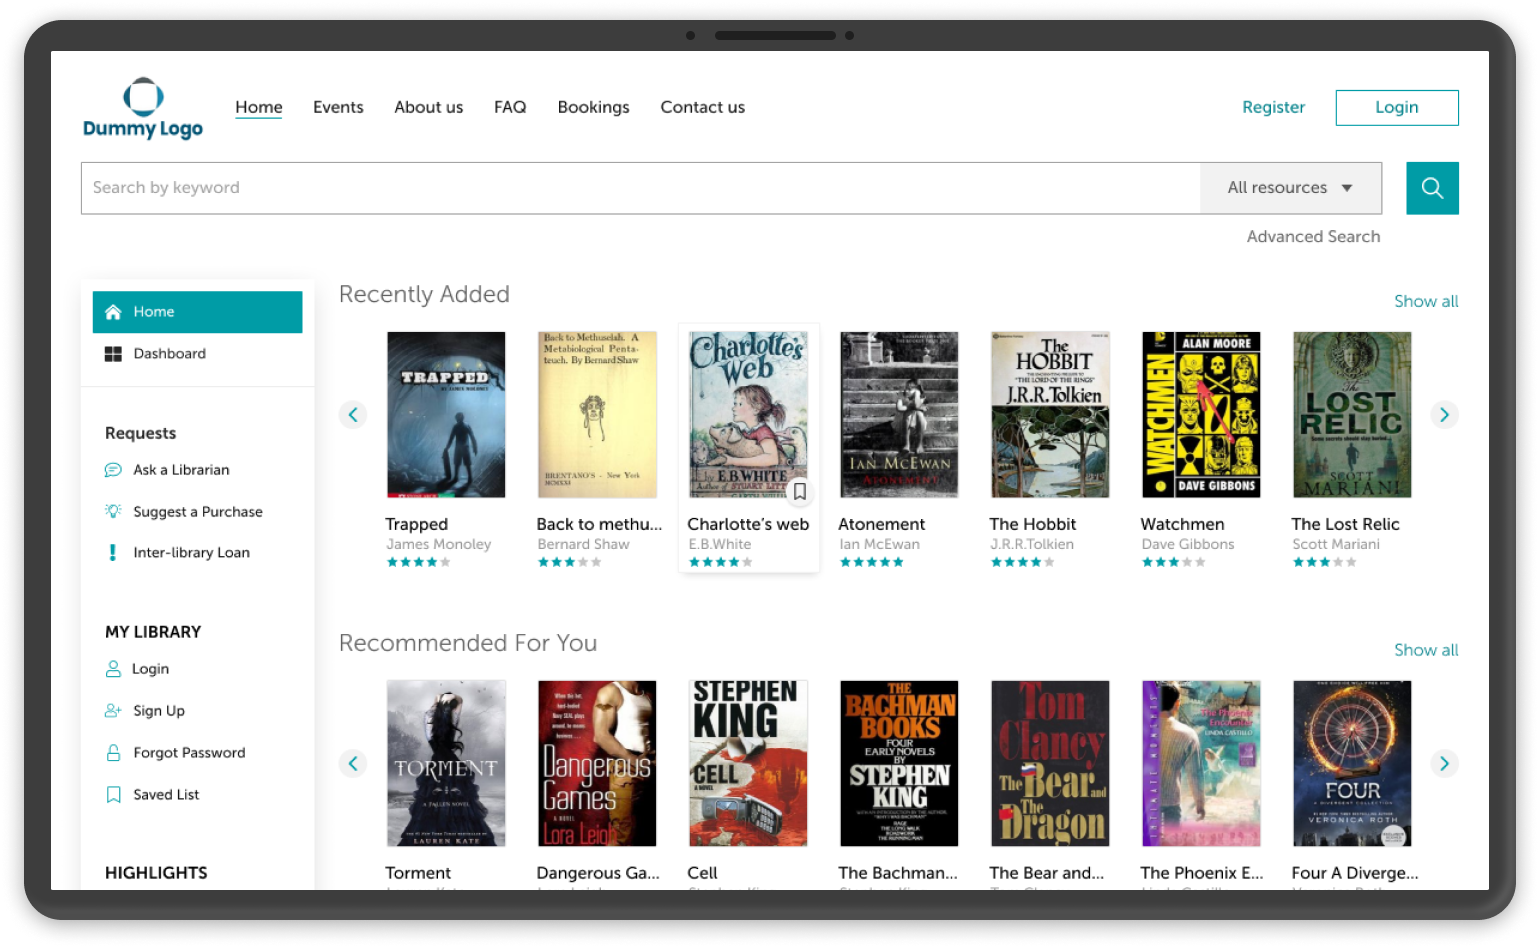This screenshot has width=1540, height=948.
Task: Click the Charlotte's web title
Action: point(748,524)
